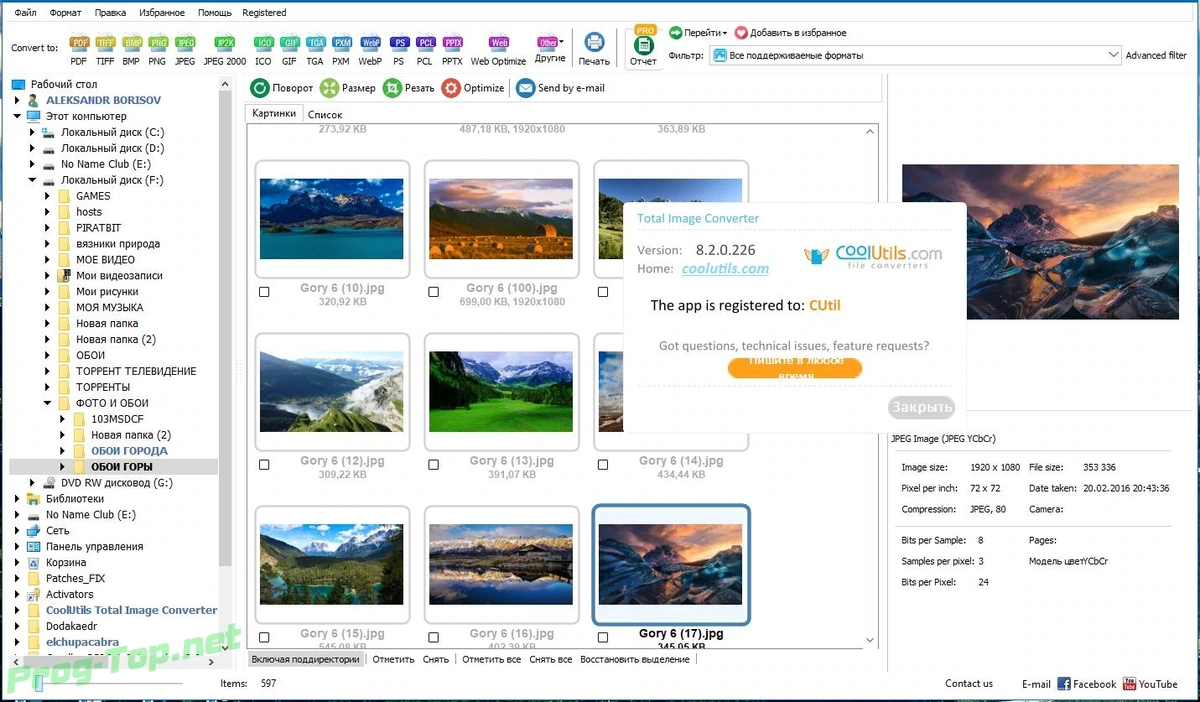1200x702 pixels.
Task: Select Gory 6 (13).jpg thumbnail
Action: point(501,392)
